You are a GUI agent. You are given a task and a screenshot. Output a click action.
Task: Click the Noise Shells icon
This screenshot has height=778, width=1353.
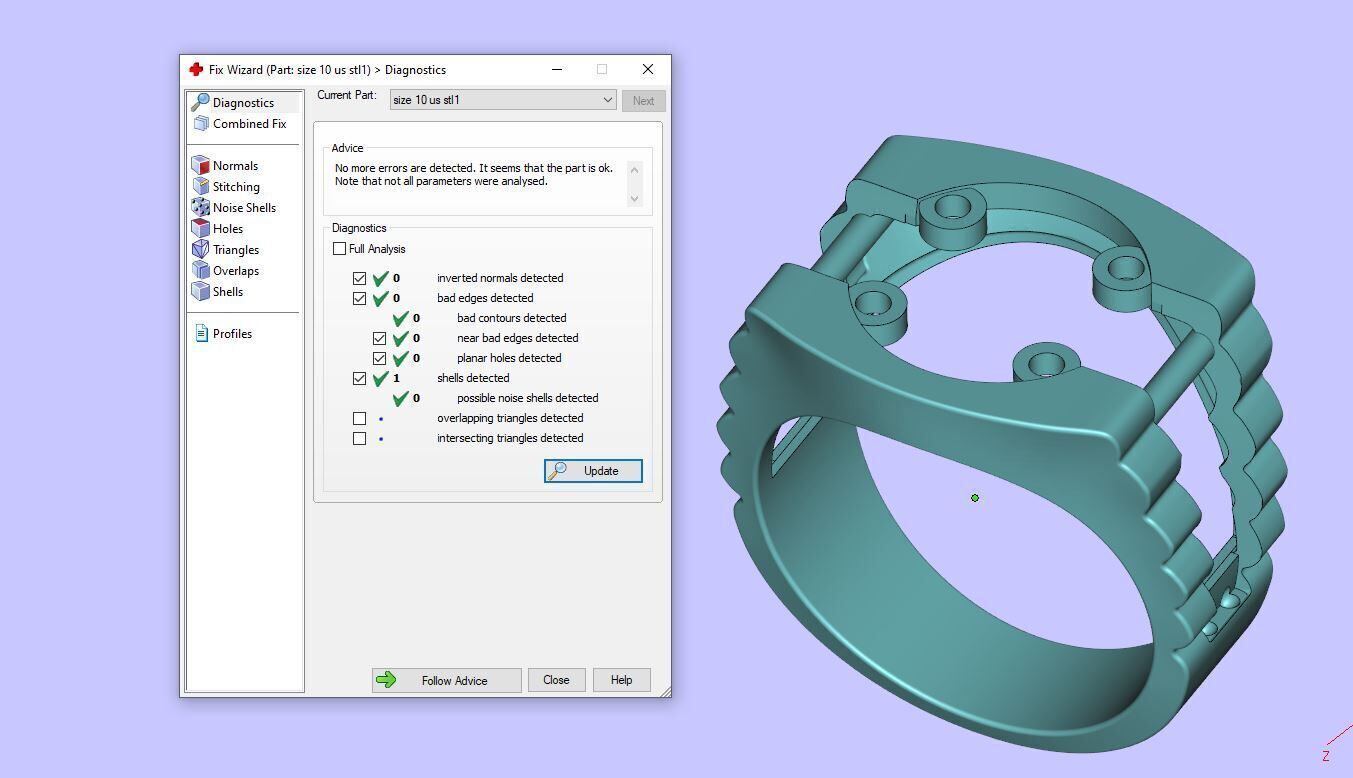click(x=201, y=208)
